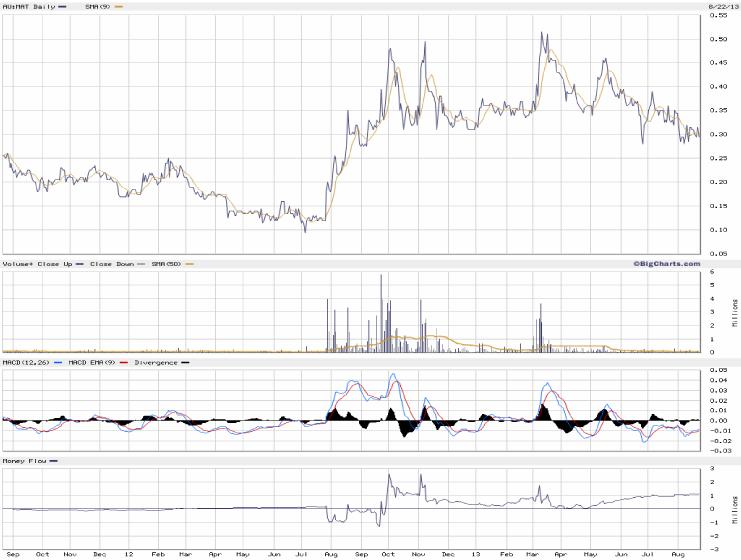Click the SMA(50) volume legend marker

(189, 263)
